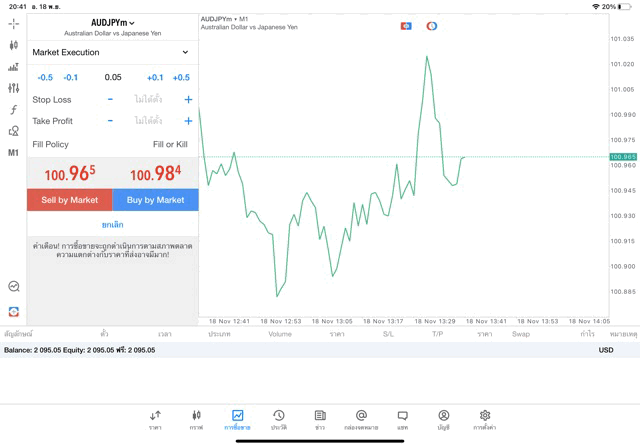The height and width of the screenshot is (447, 640).
Task: Select the crosshair tool in left sidebar
Action: coord(14,23)
